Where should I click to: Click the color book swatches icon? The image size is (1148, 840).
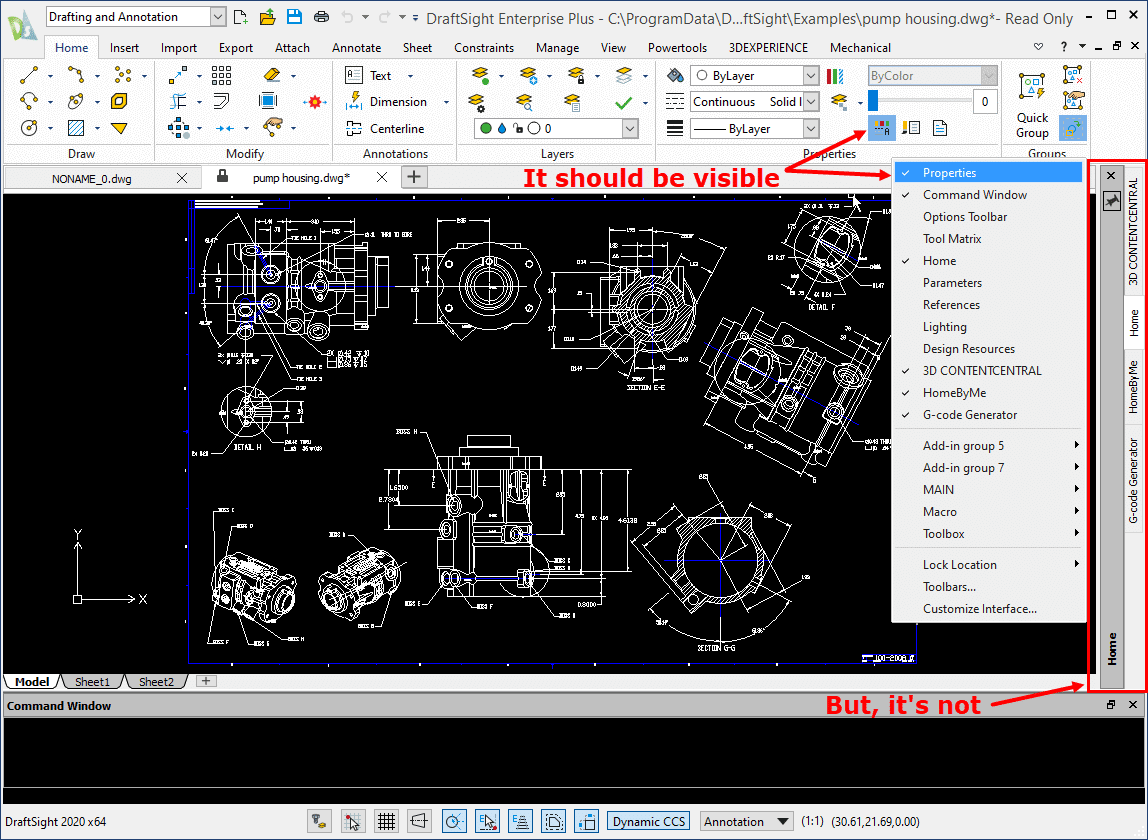point(835,75)
